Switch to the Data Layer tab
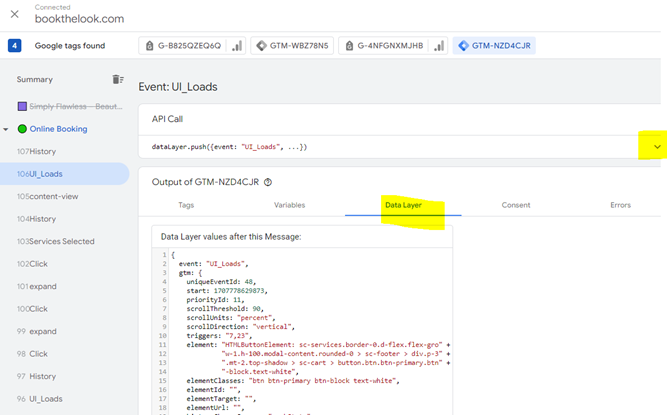This screenshot has height=415, width=667. coord(403,205)
